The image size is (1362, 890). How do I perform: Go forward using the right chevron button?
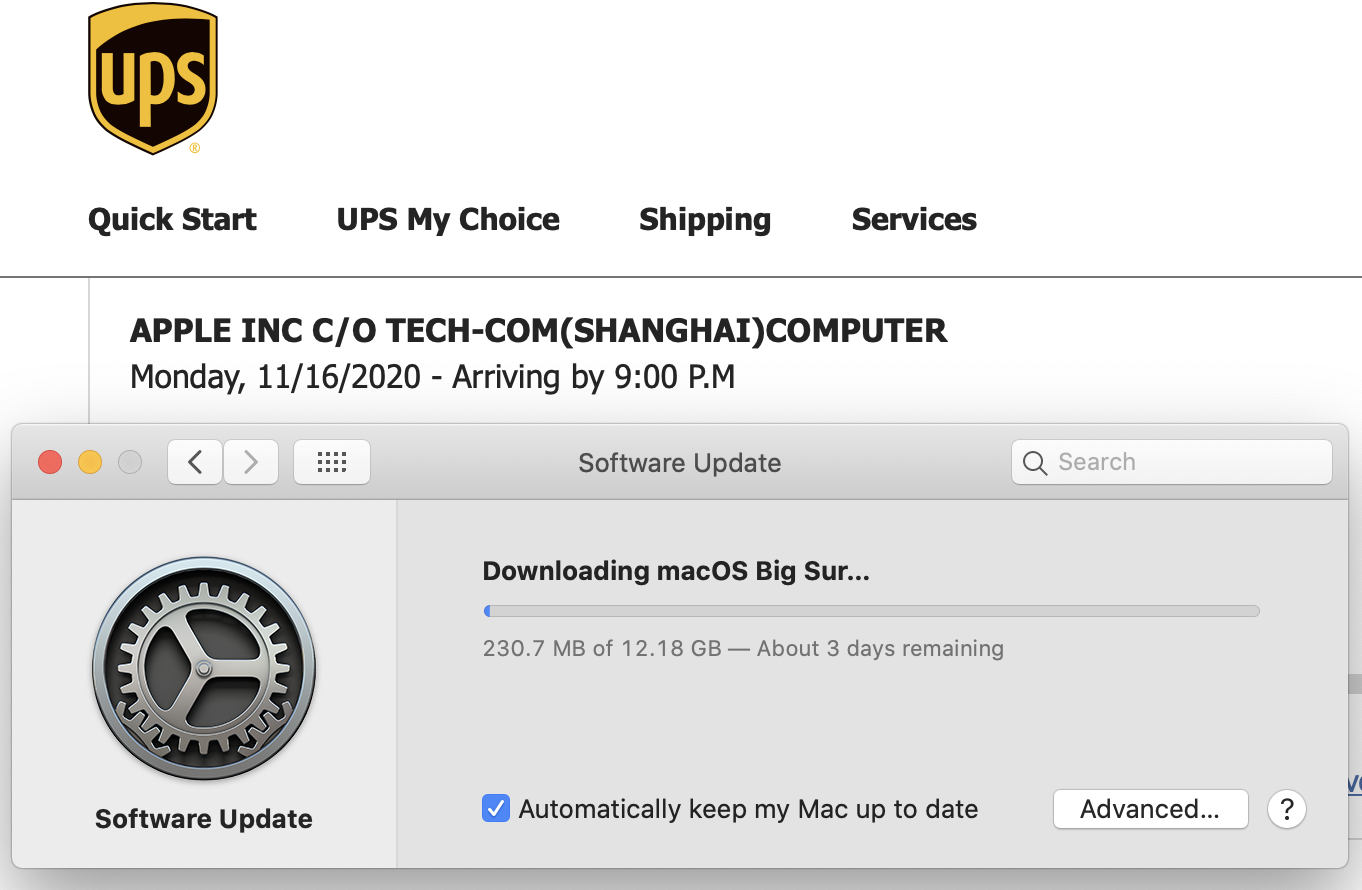click(250, 462)
